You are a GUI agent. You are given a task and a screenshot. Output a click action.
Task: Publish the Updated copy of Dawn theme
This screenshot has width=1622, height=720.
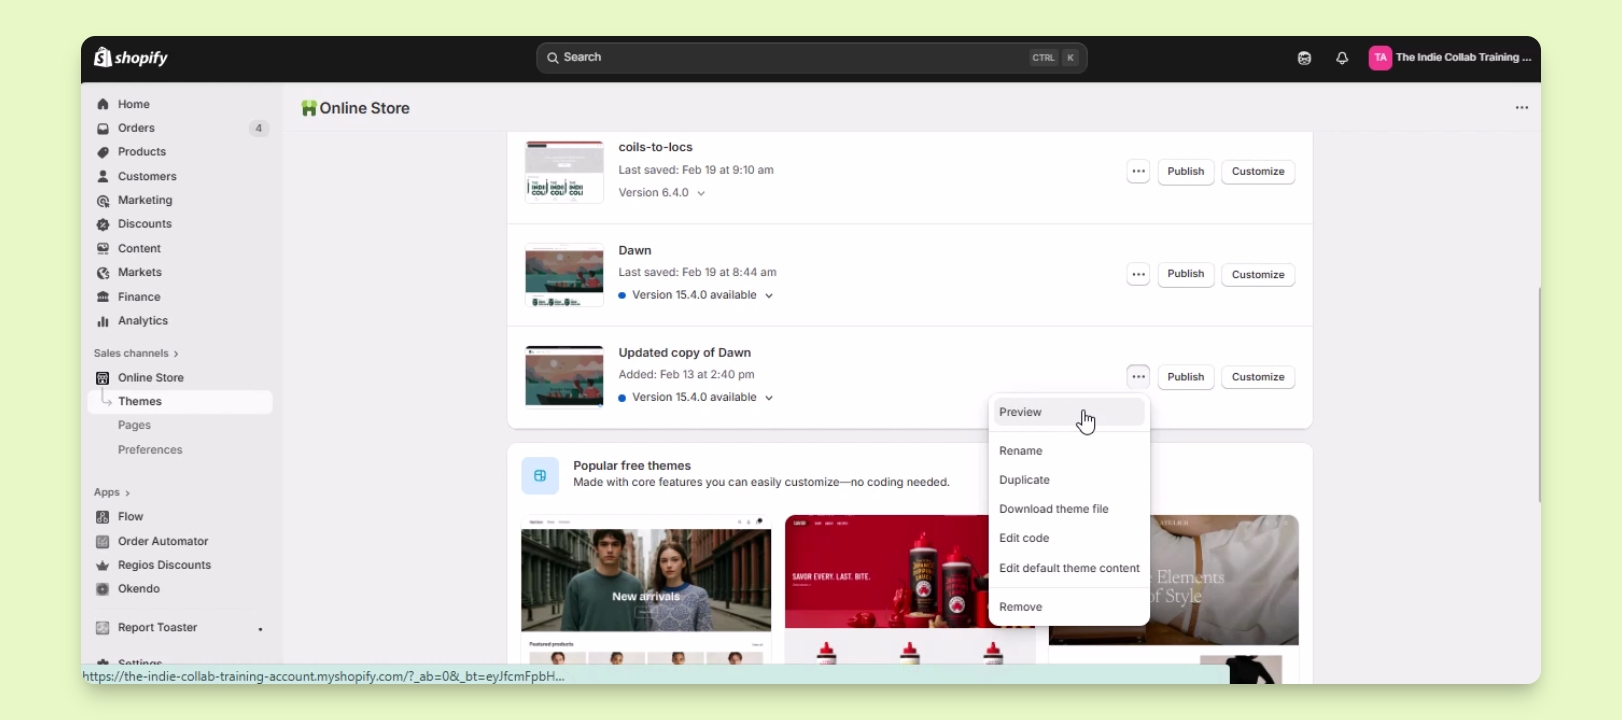pyautogui.click(x=1186, y=377)
